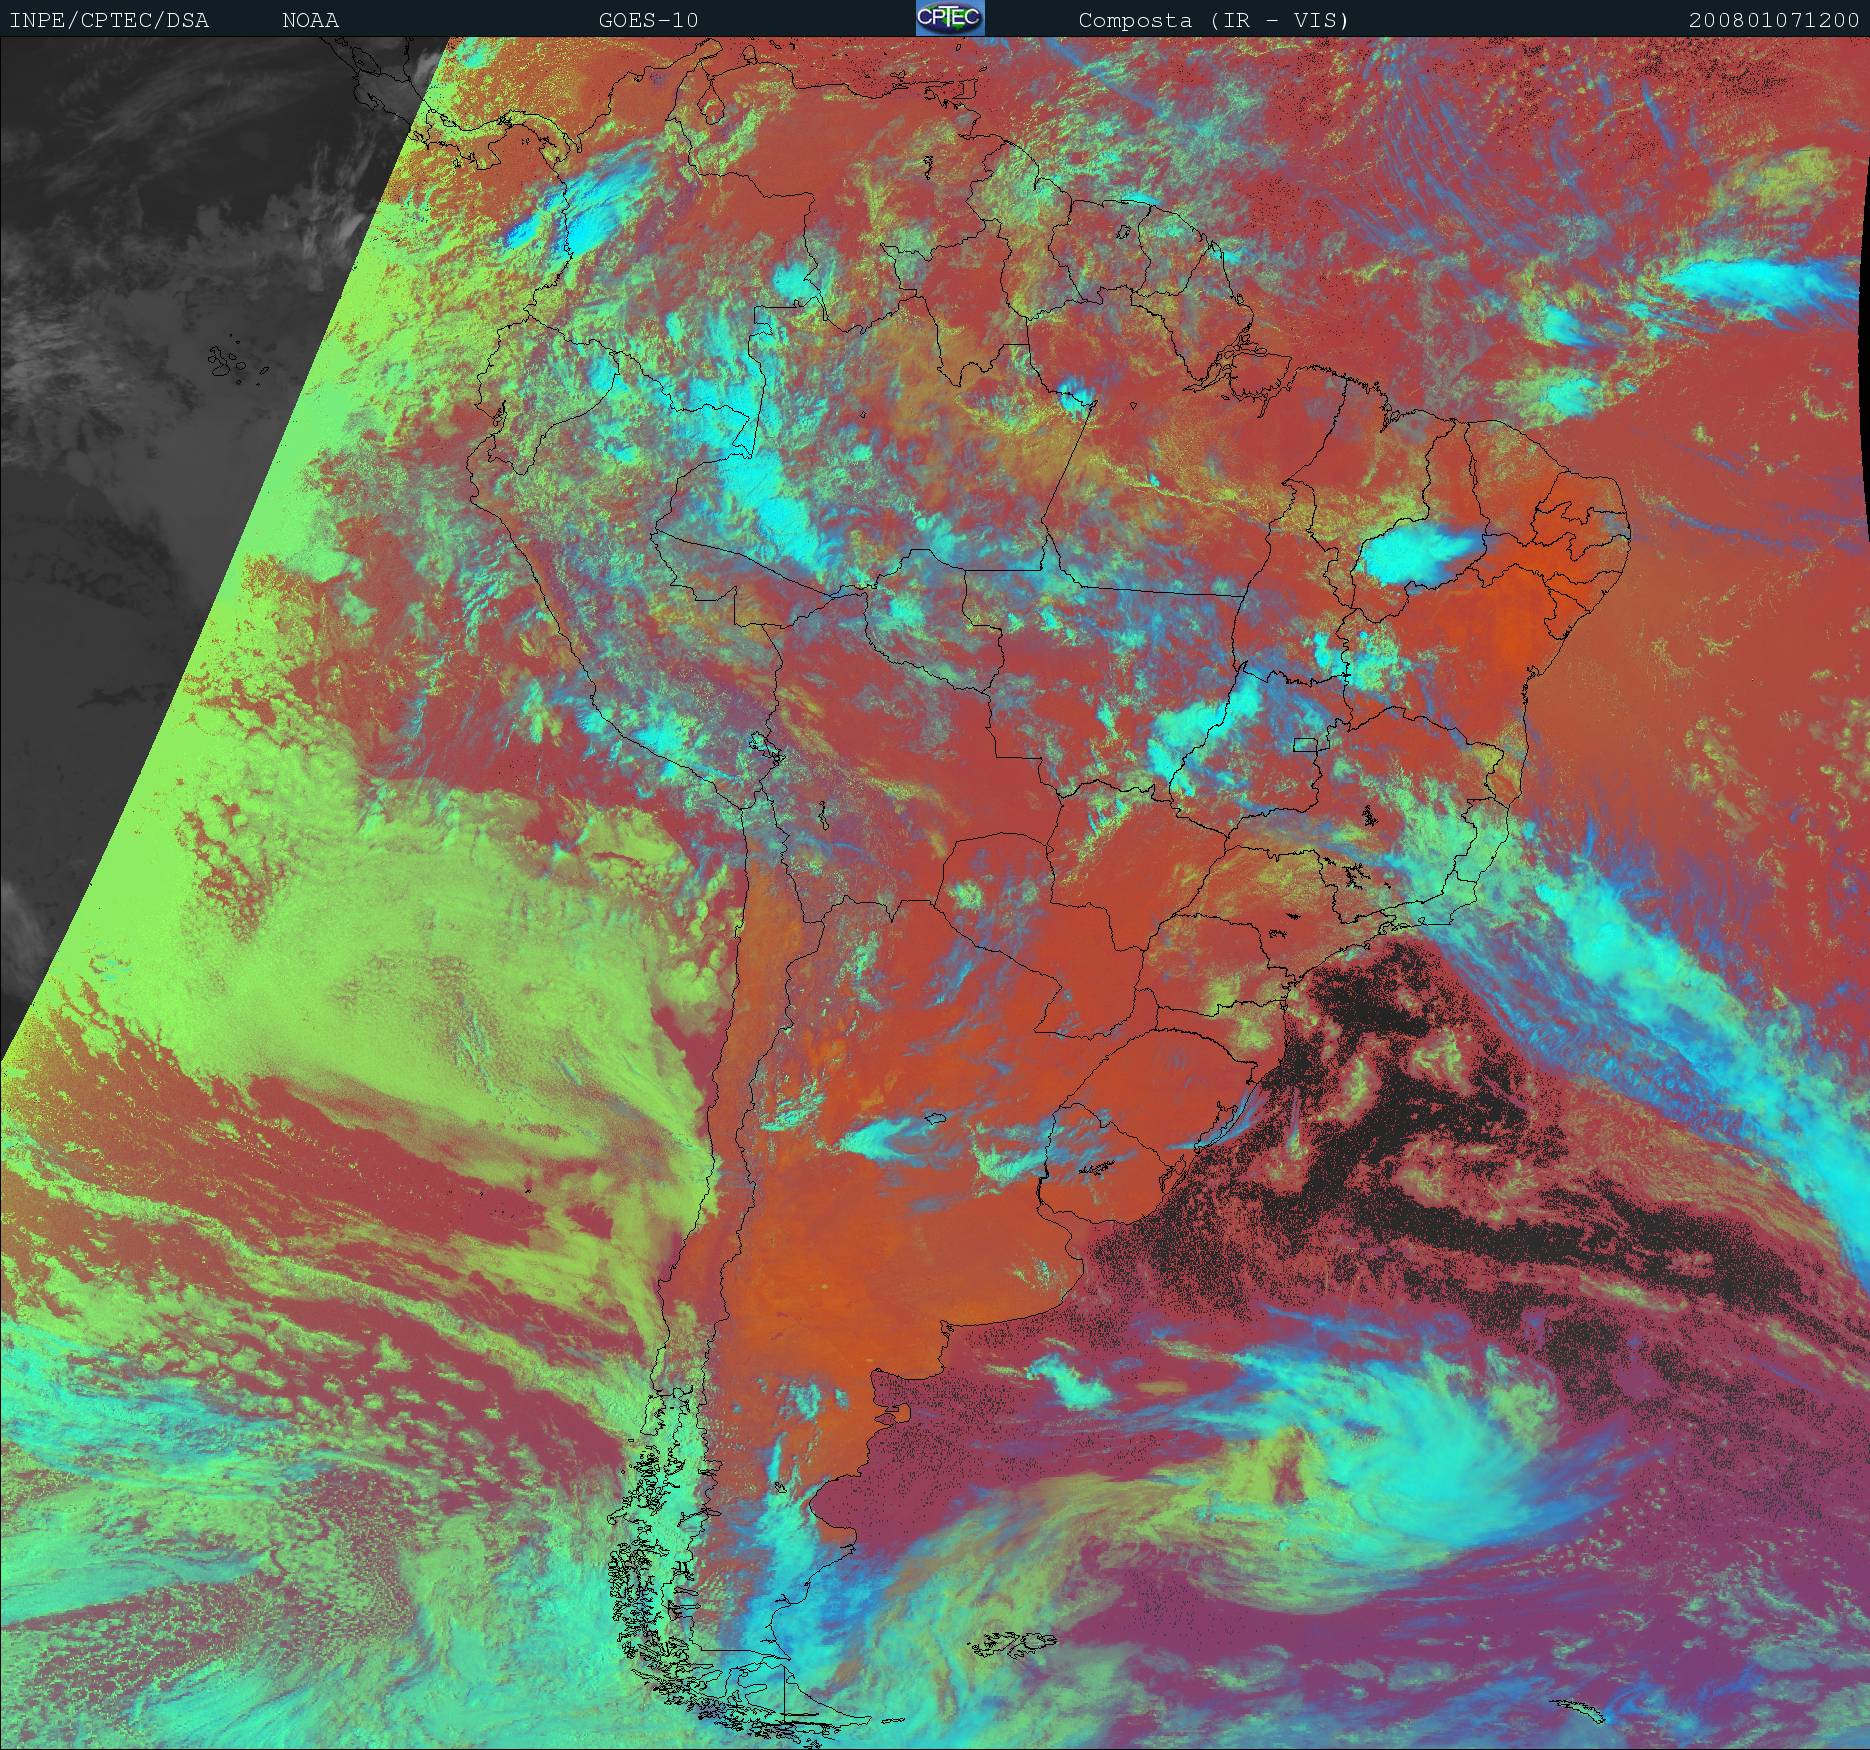1870x1750 pixels.
Task: Click the GOES-10 satellite label
Action: [648, 20]
